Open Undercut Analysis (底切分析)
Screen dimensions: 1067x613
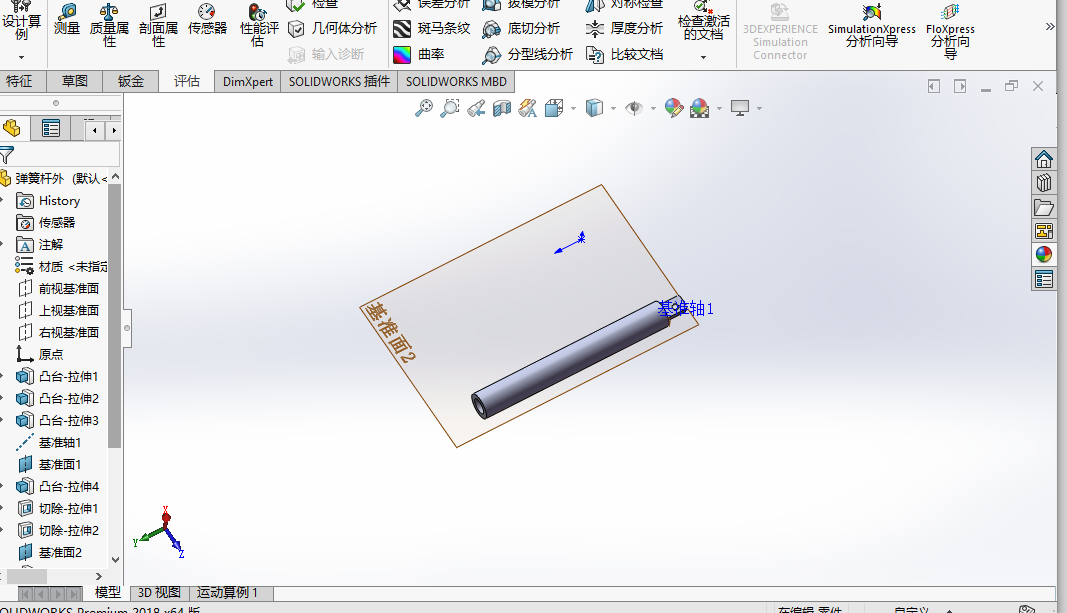pos(521,29)
